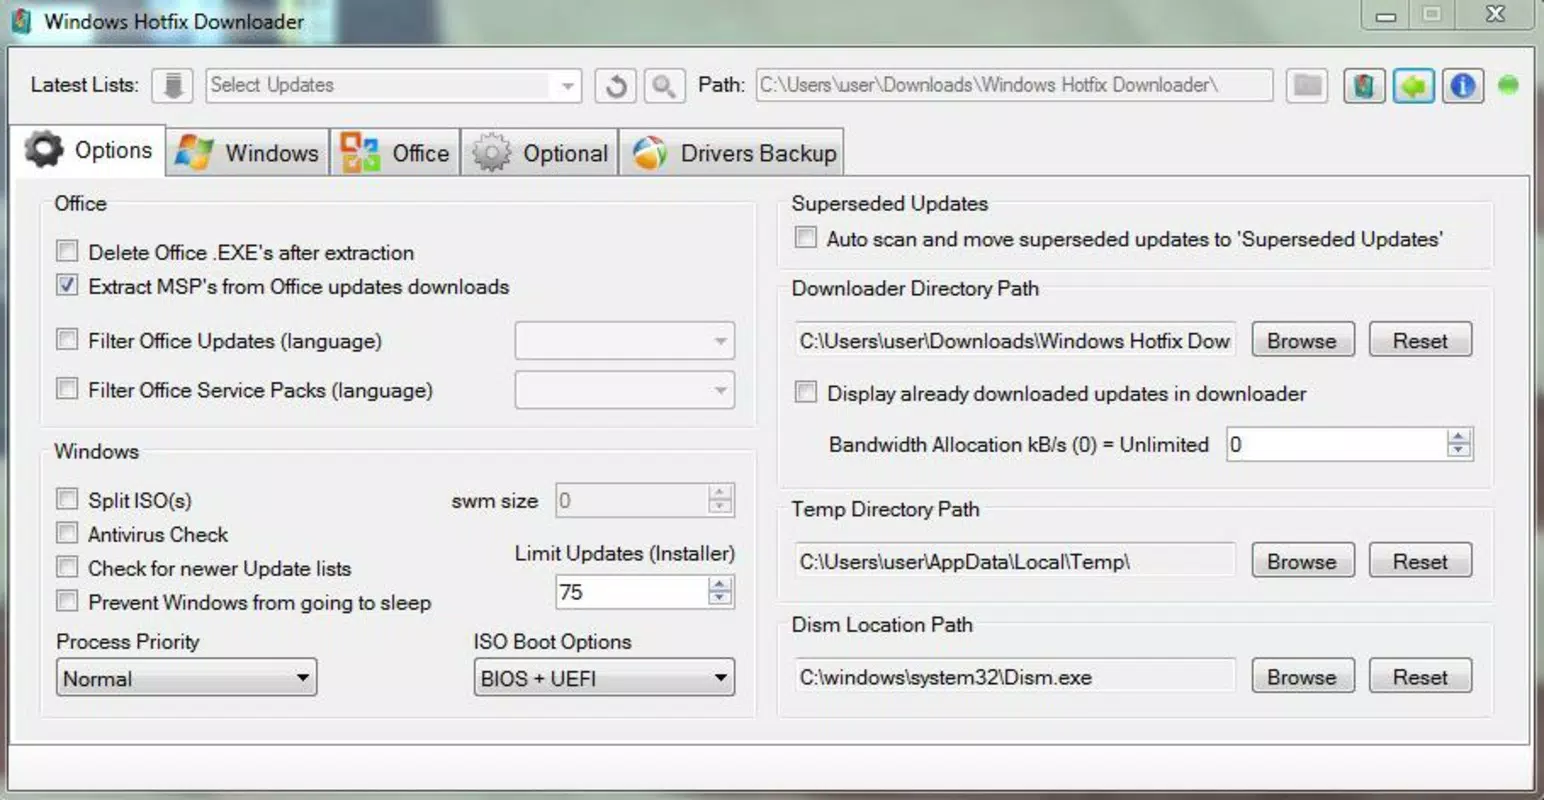The image size is (1544, 800).
Task: Click the Temp Directory Path text field
Action: [1015, 562]
